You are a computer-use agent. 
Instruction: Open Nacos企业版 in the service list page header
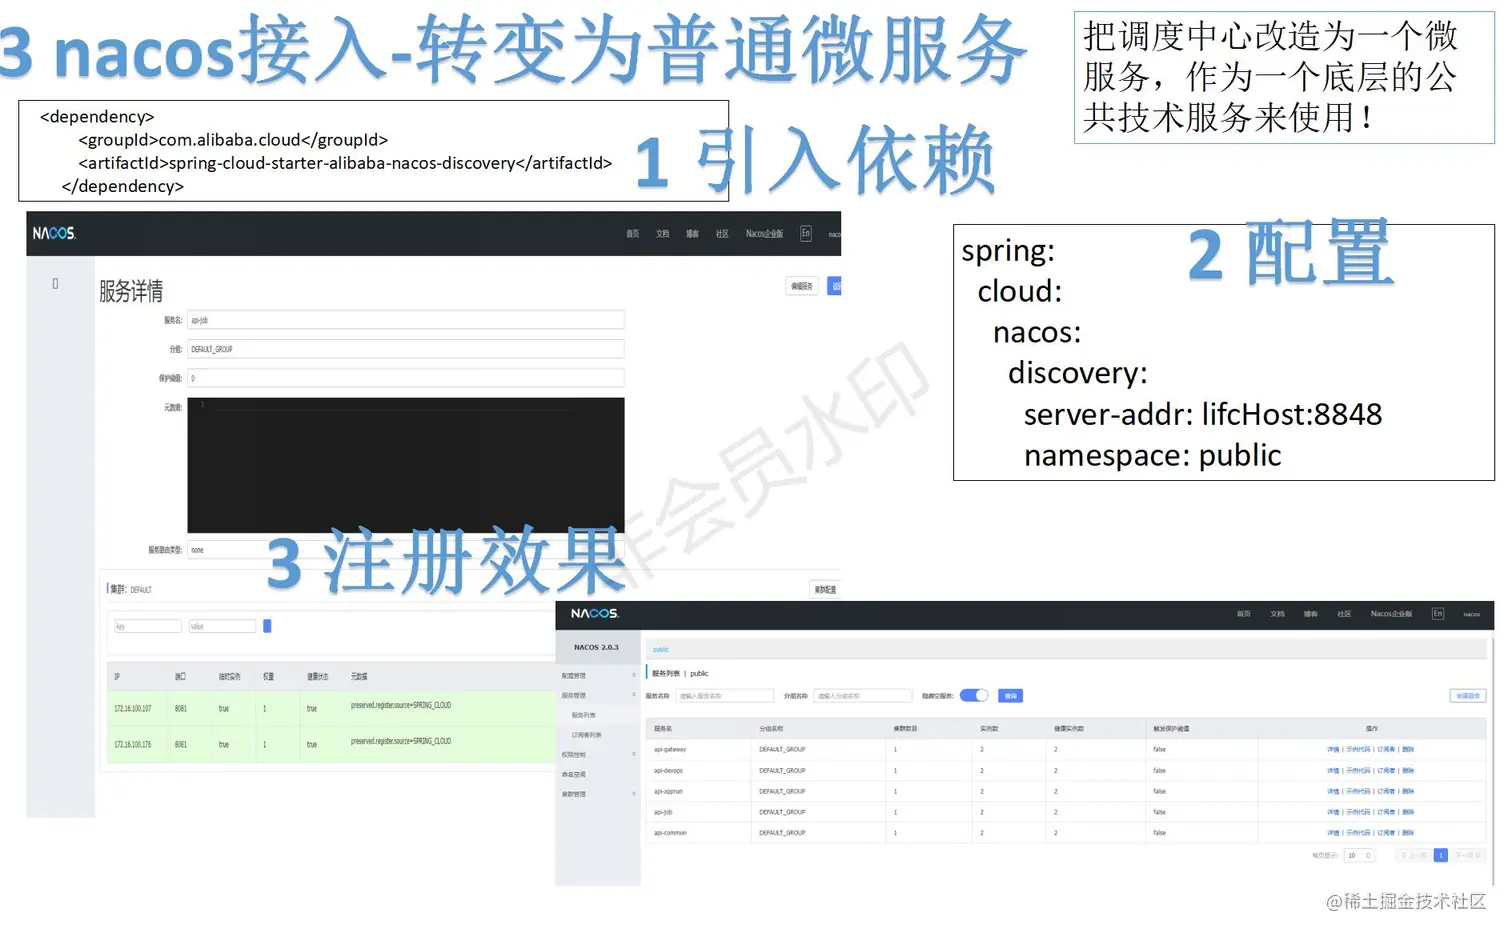pyautogui.click(x=1391, y=614)
